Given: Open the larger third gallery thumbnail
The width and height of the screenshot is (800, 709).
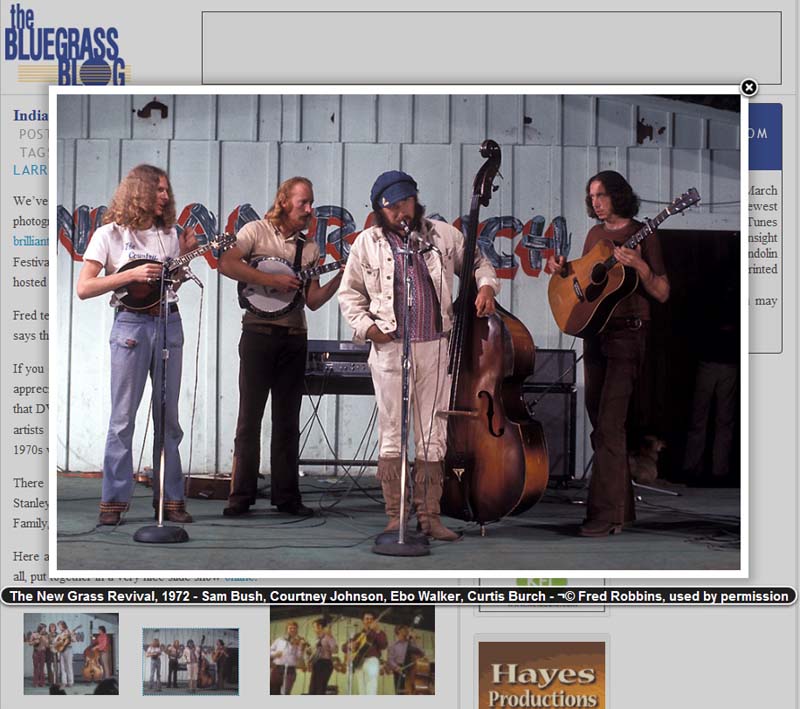Looking at the screenshot, I should pos(352,651).
